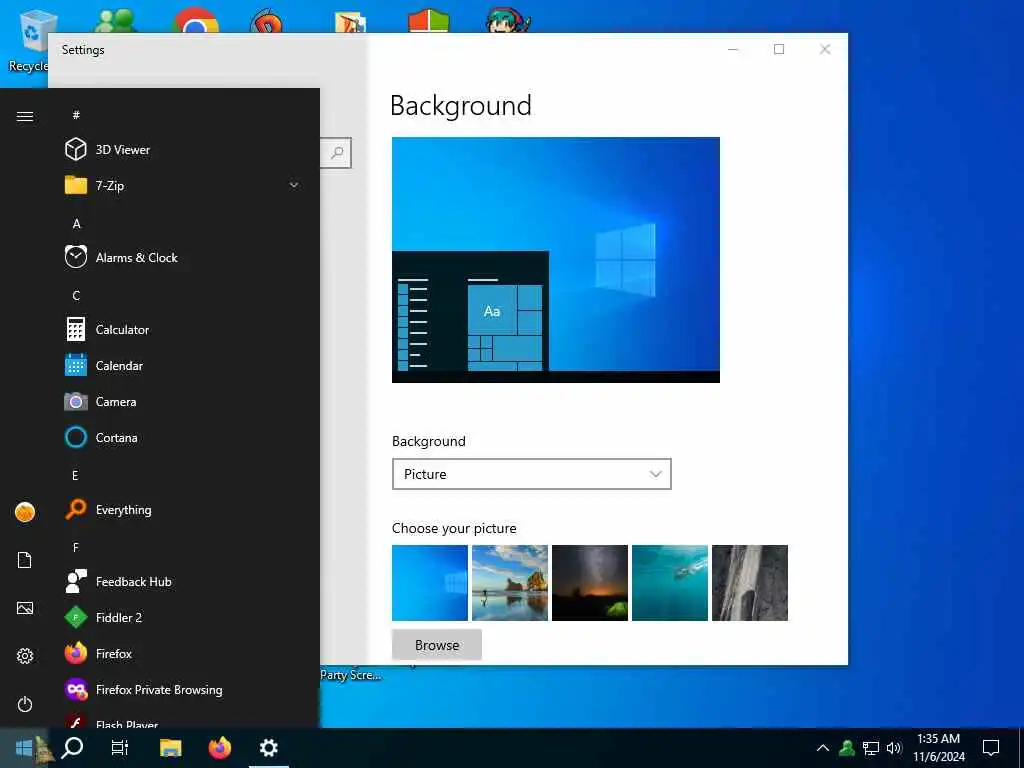Click the letter F group header
This screenshot has width=1024, height=768.
76,547
